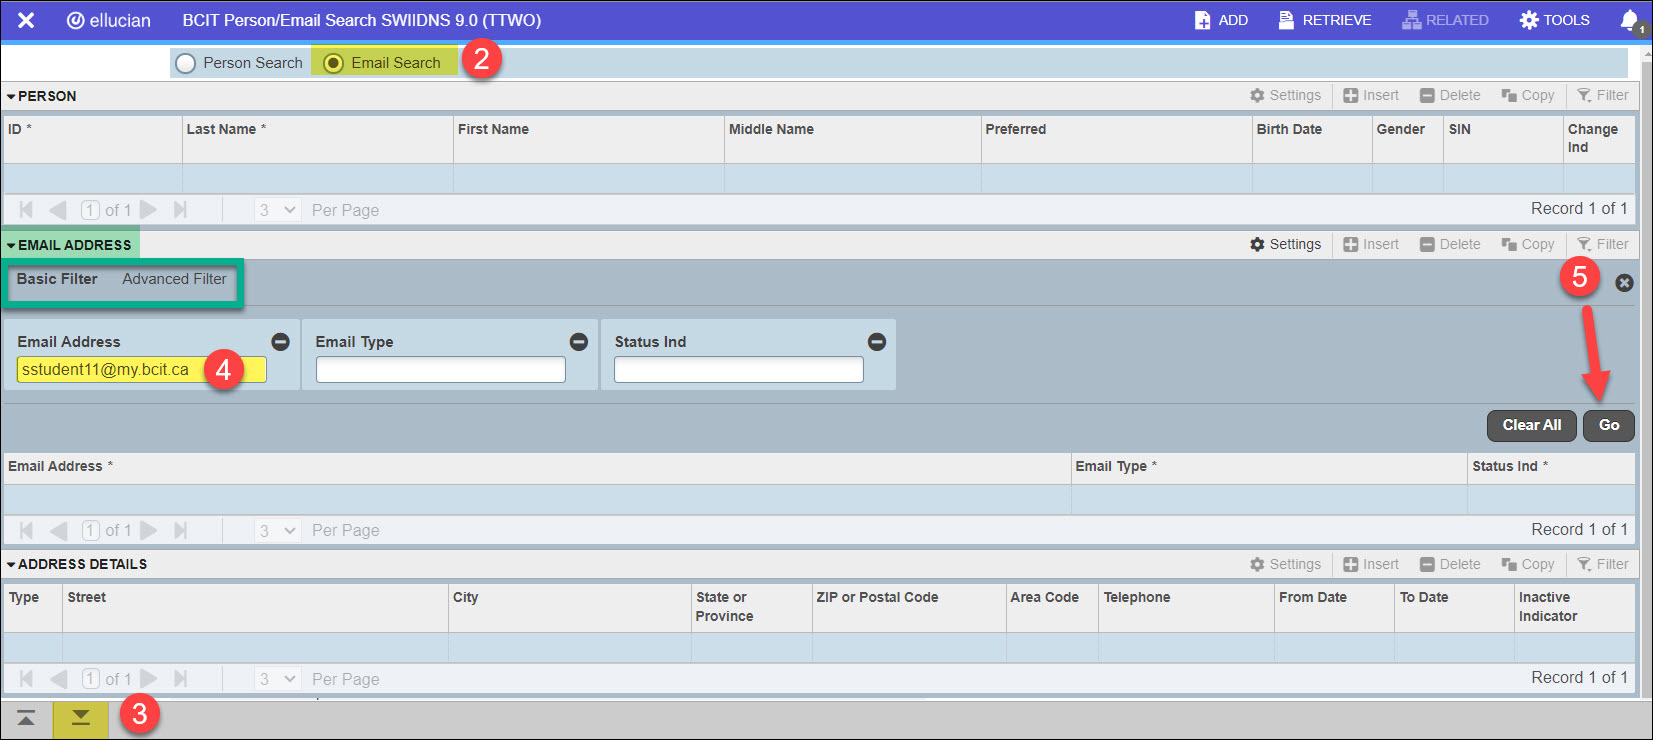Open ADDRESS DETAILS per page dropdown
1653x740 pixels.
click(x=277, y=679)
